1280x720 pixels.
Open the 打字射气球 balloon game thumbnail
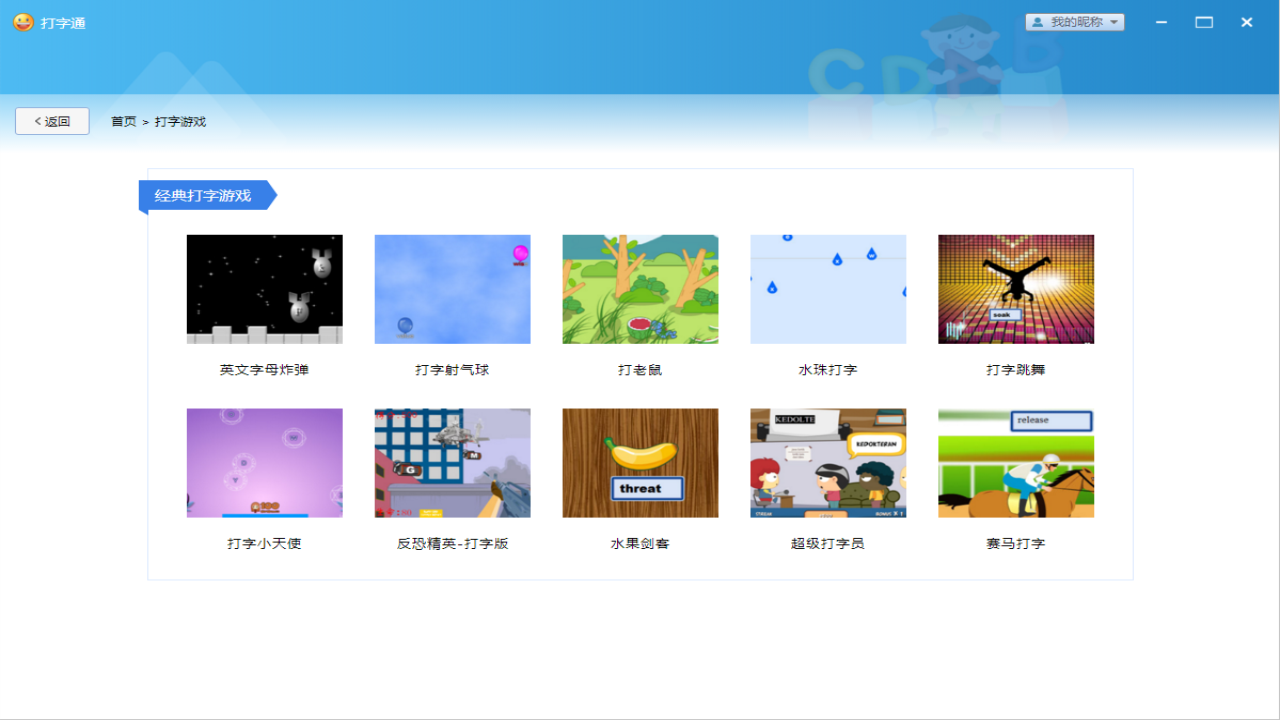pos(452,289)
